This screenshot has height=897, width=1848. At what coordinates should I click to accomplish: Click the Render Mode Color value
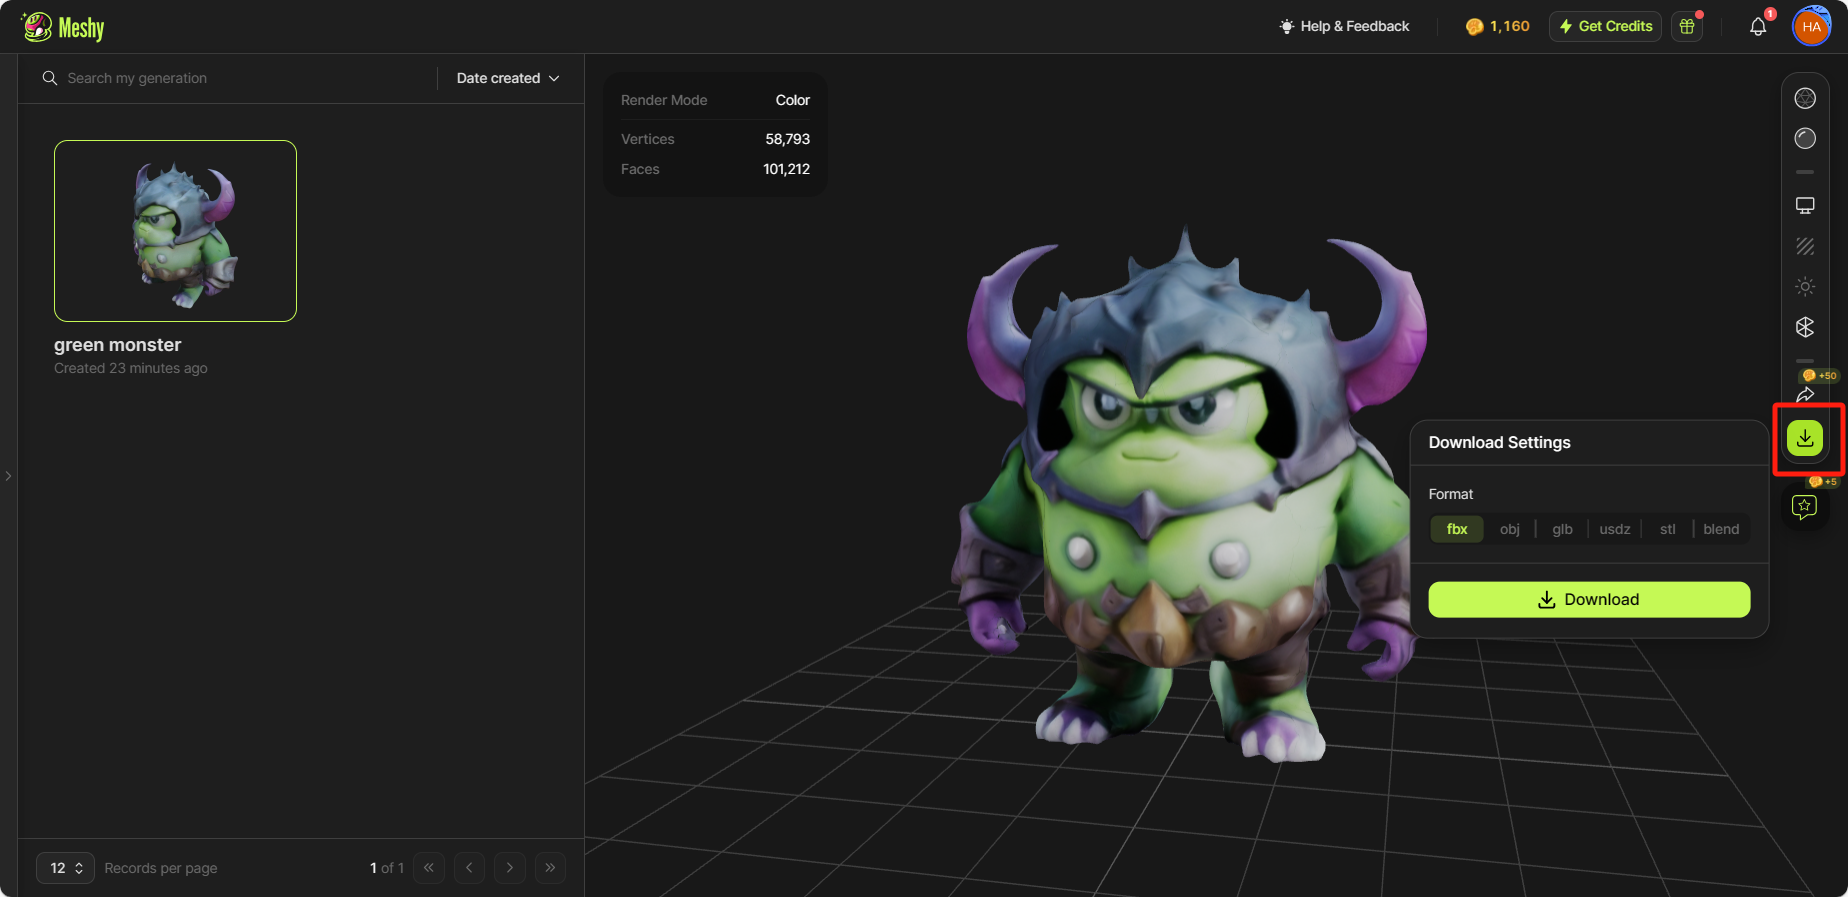[793, 100]
